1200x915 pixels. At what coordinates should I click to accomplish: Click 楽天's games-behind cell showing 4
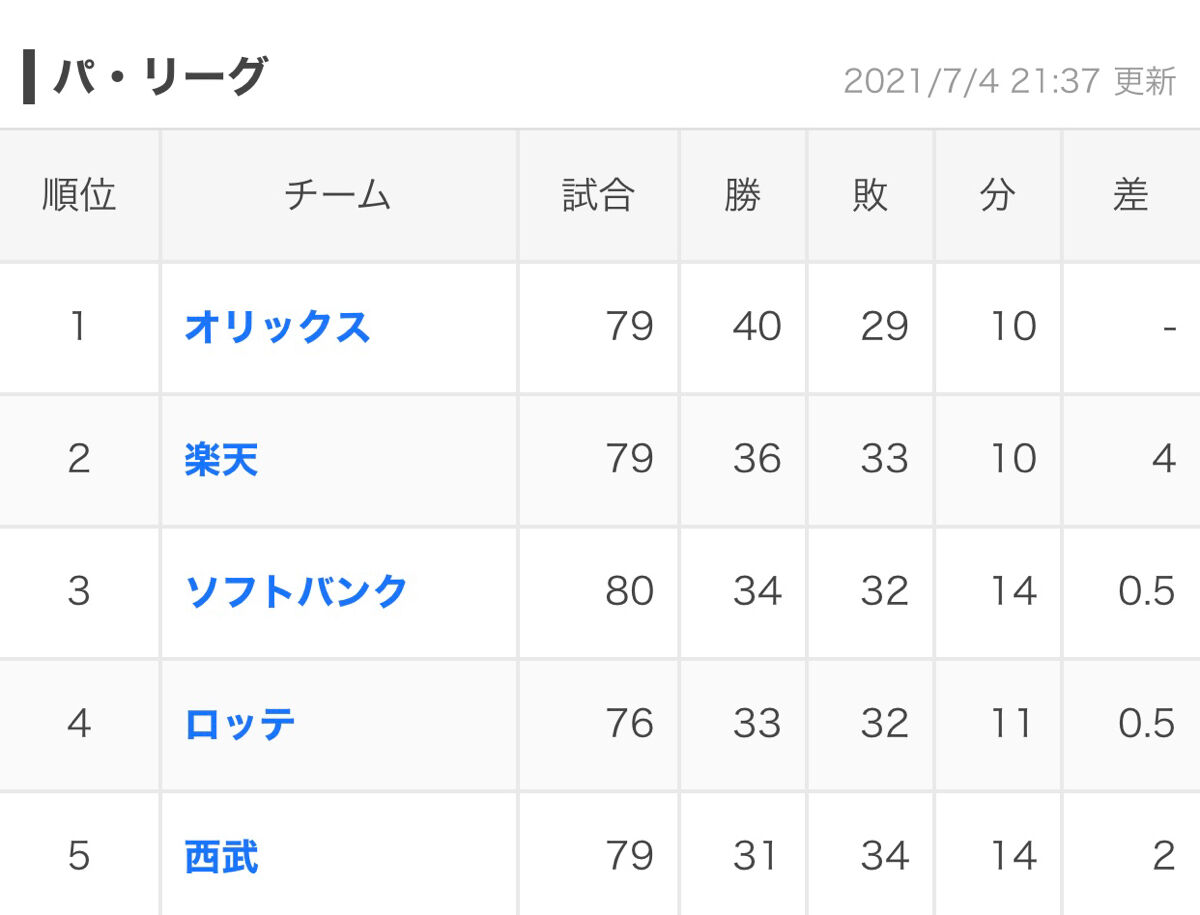[x=1162, y=459]
